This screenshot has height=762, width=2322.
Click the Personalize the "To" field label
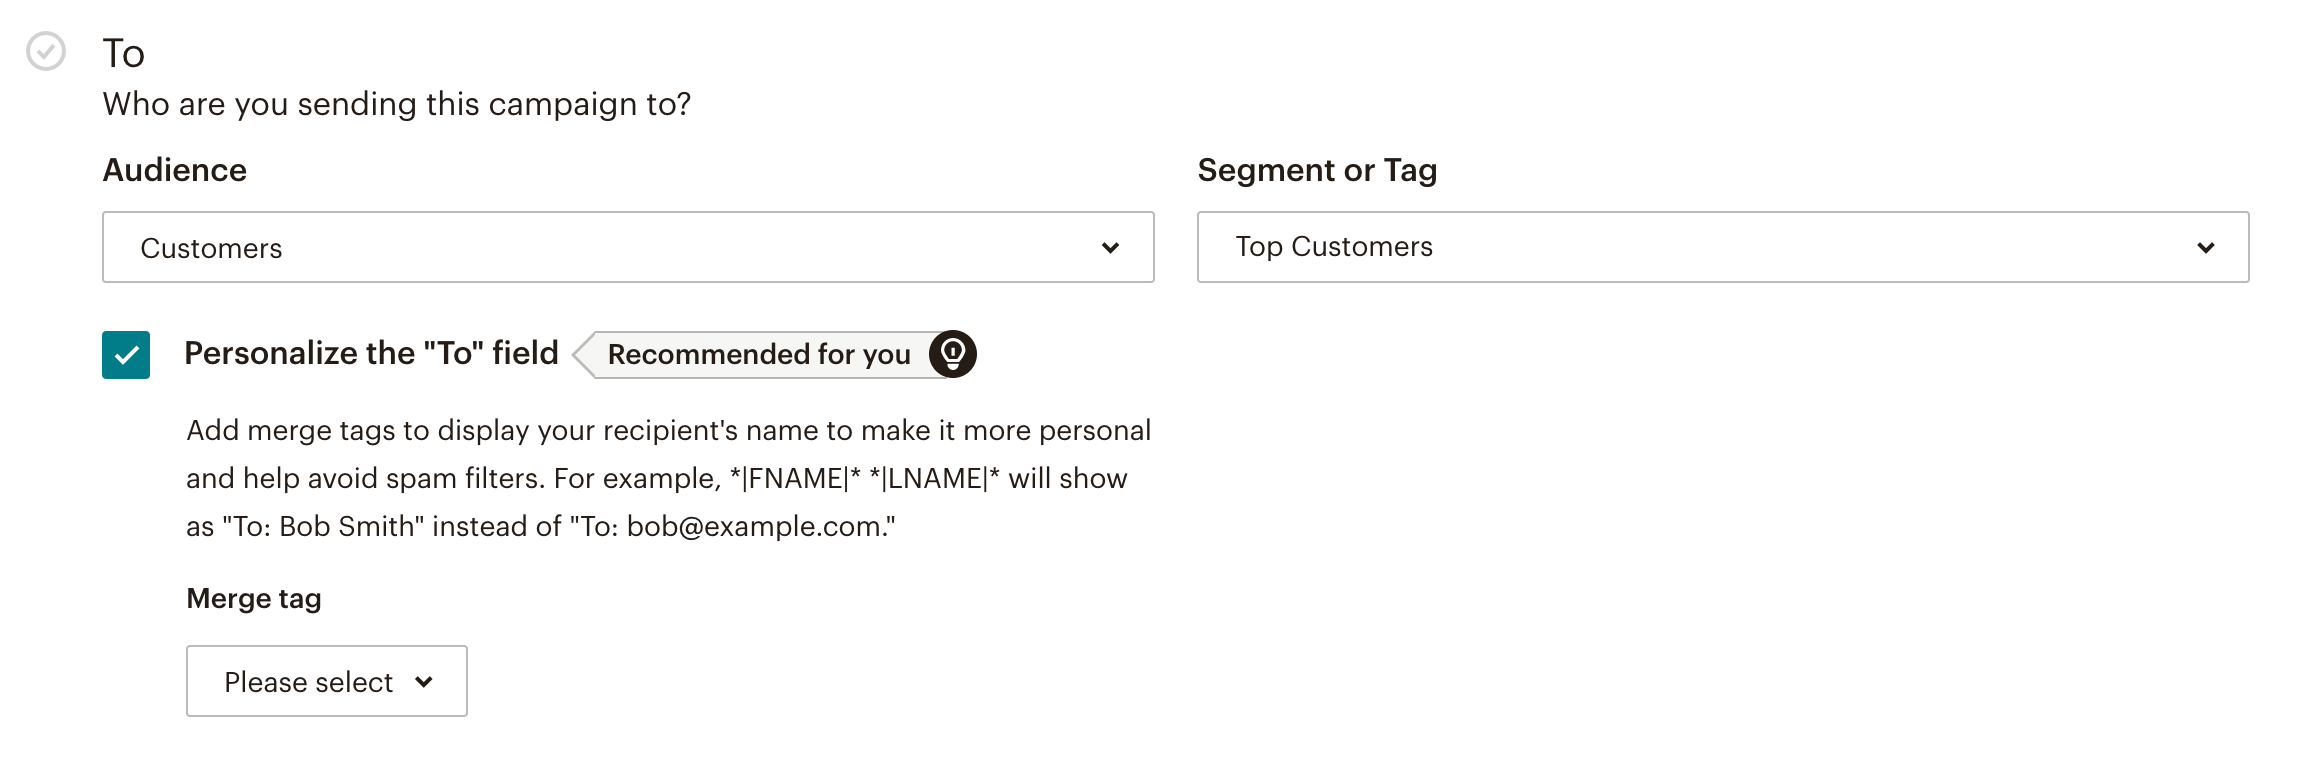(372, 353)
